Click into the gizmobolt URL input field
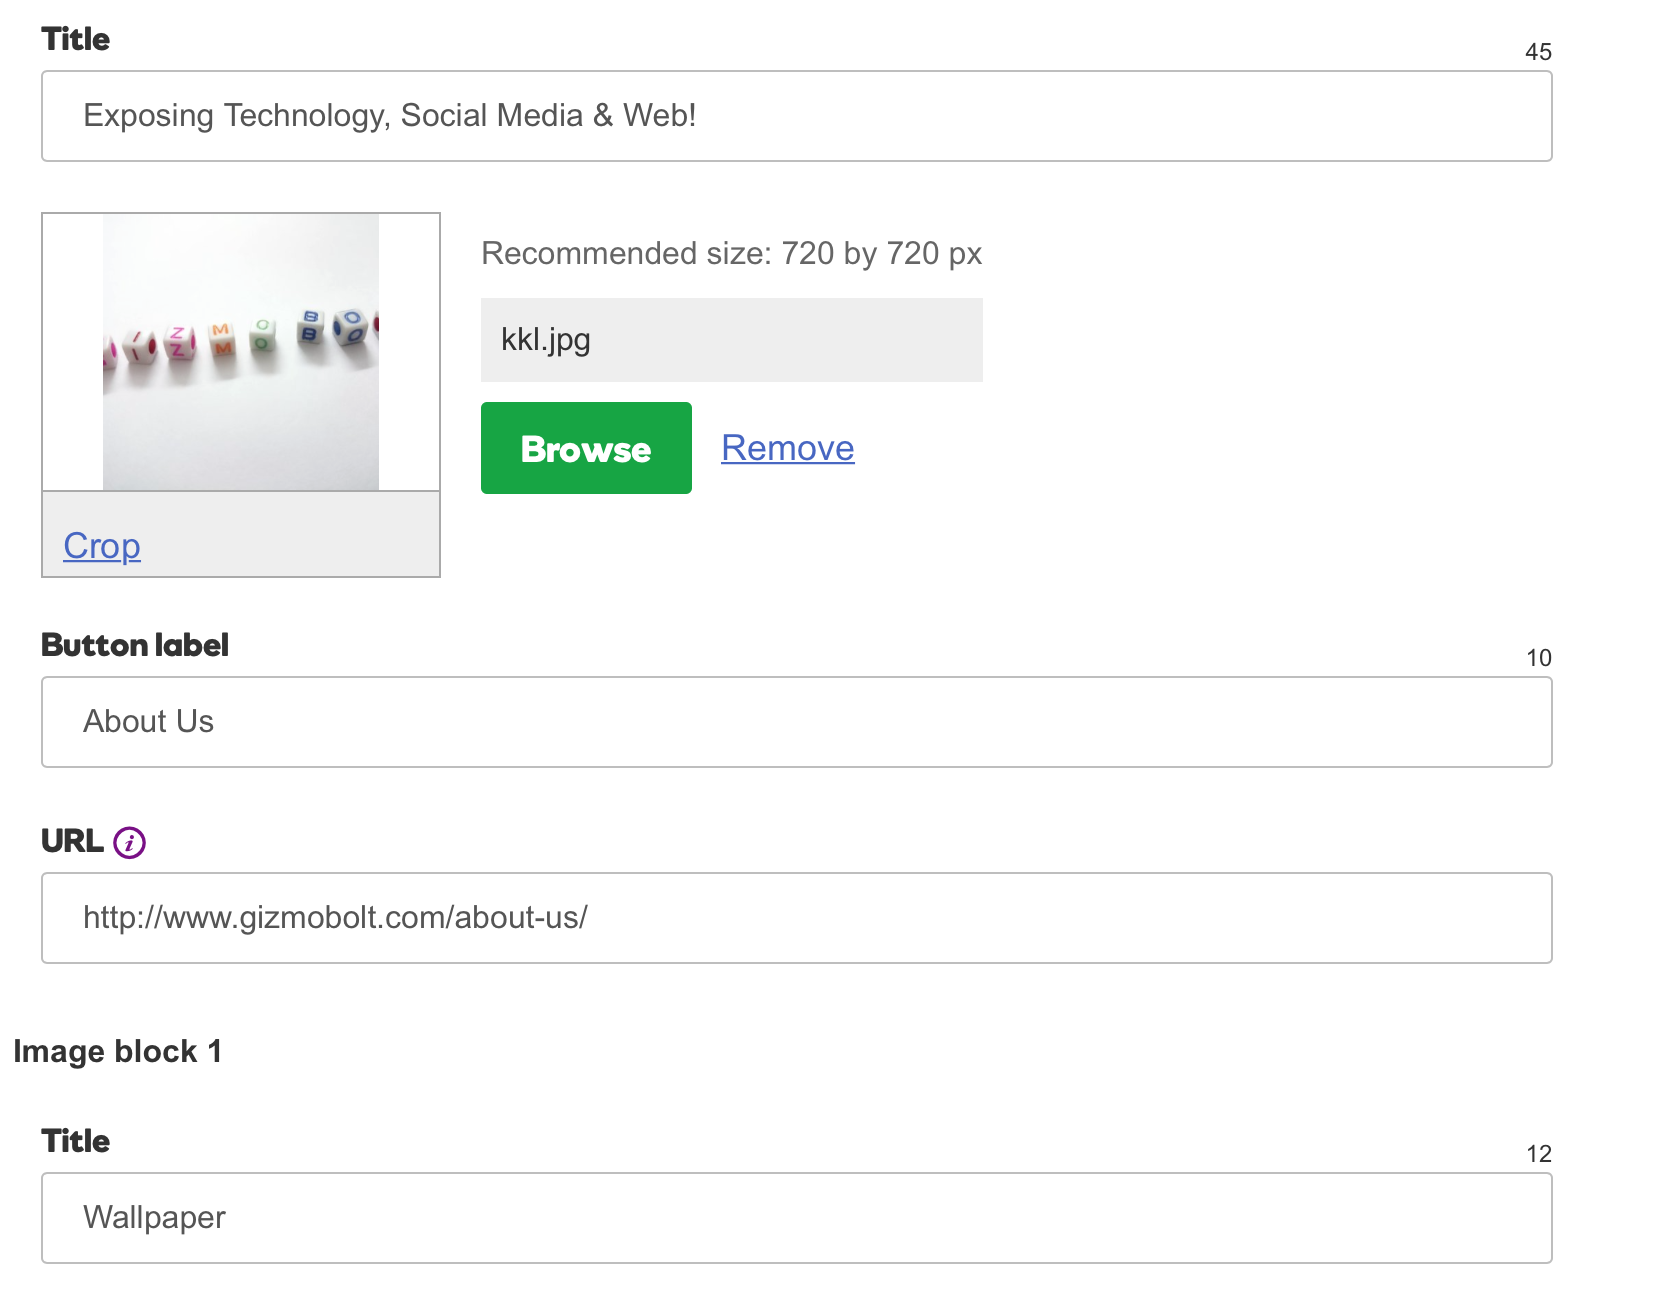This screenshot has width=1666, height=1292. click(797, 918)
